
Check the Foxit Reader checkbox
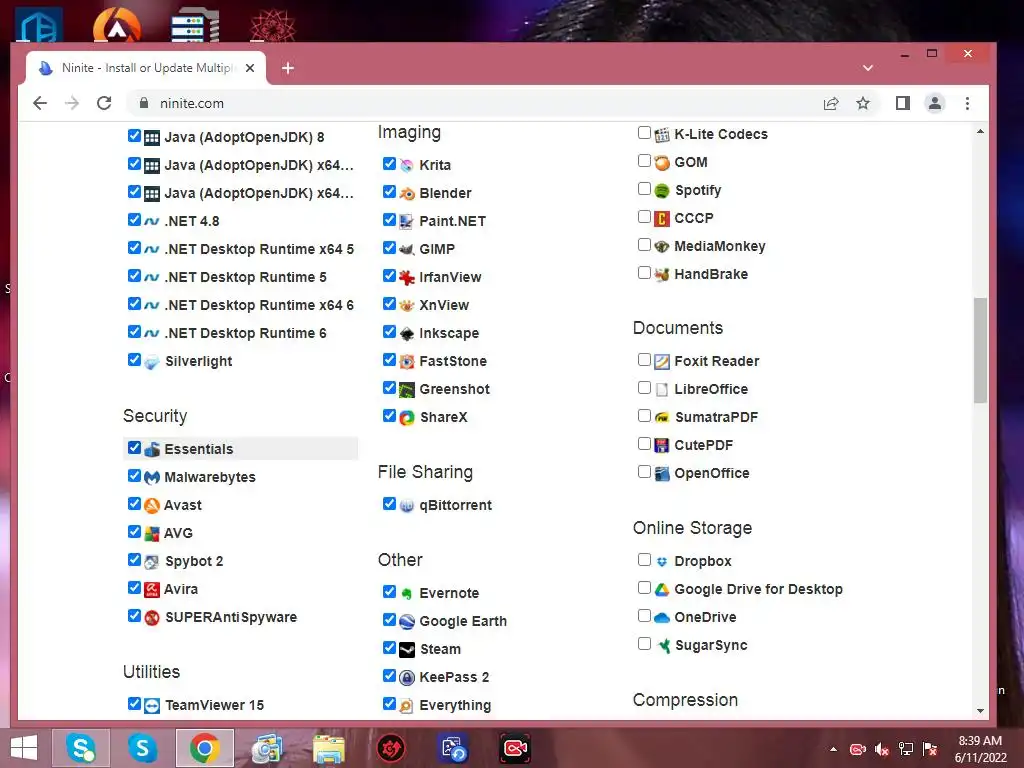coord(644,360)
